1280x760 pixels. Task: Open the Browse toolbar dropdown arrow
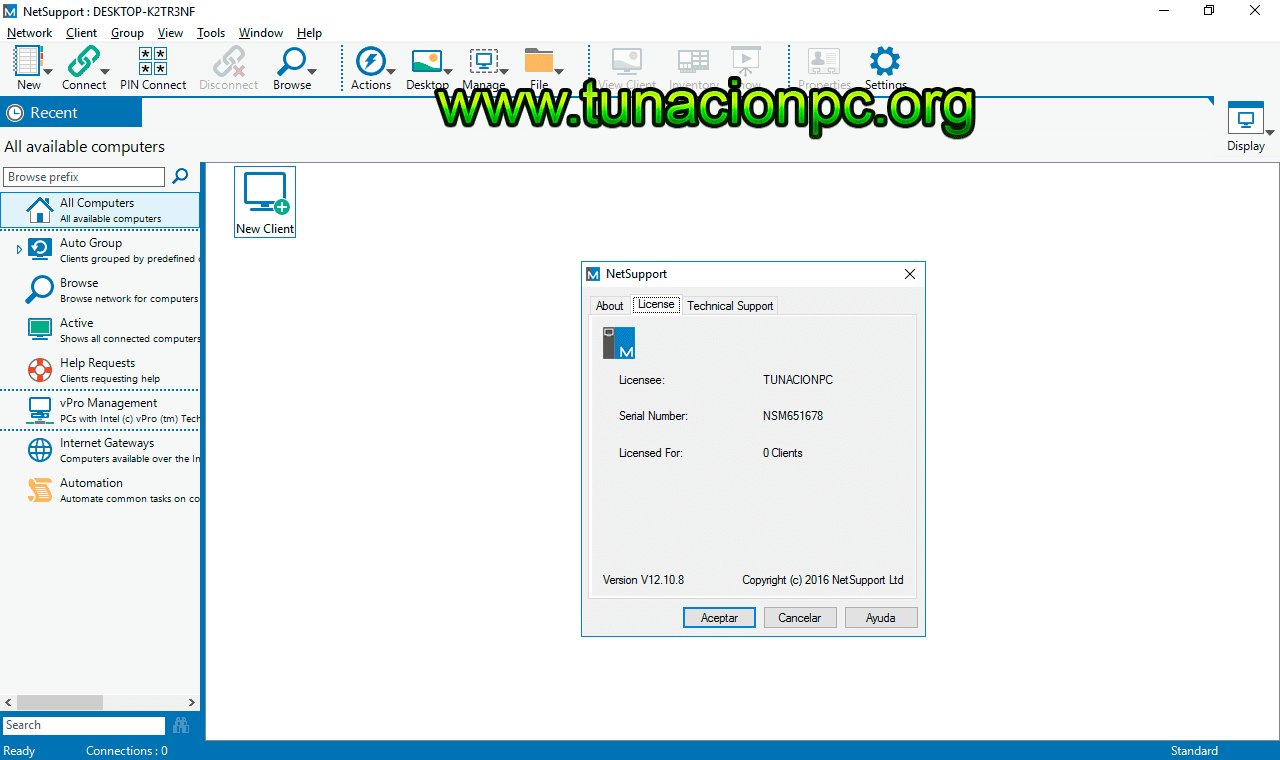(x=312, y=71)
